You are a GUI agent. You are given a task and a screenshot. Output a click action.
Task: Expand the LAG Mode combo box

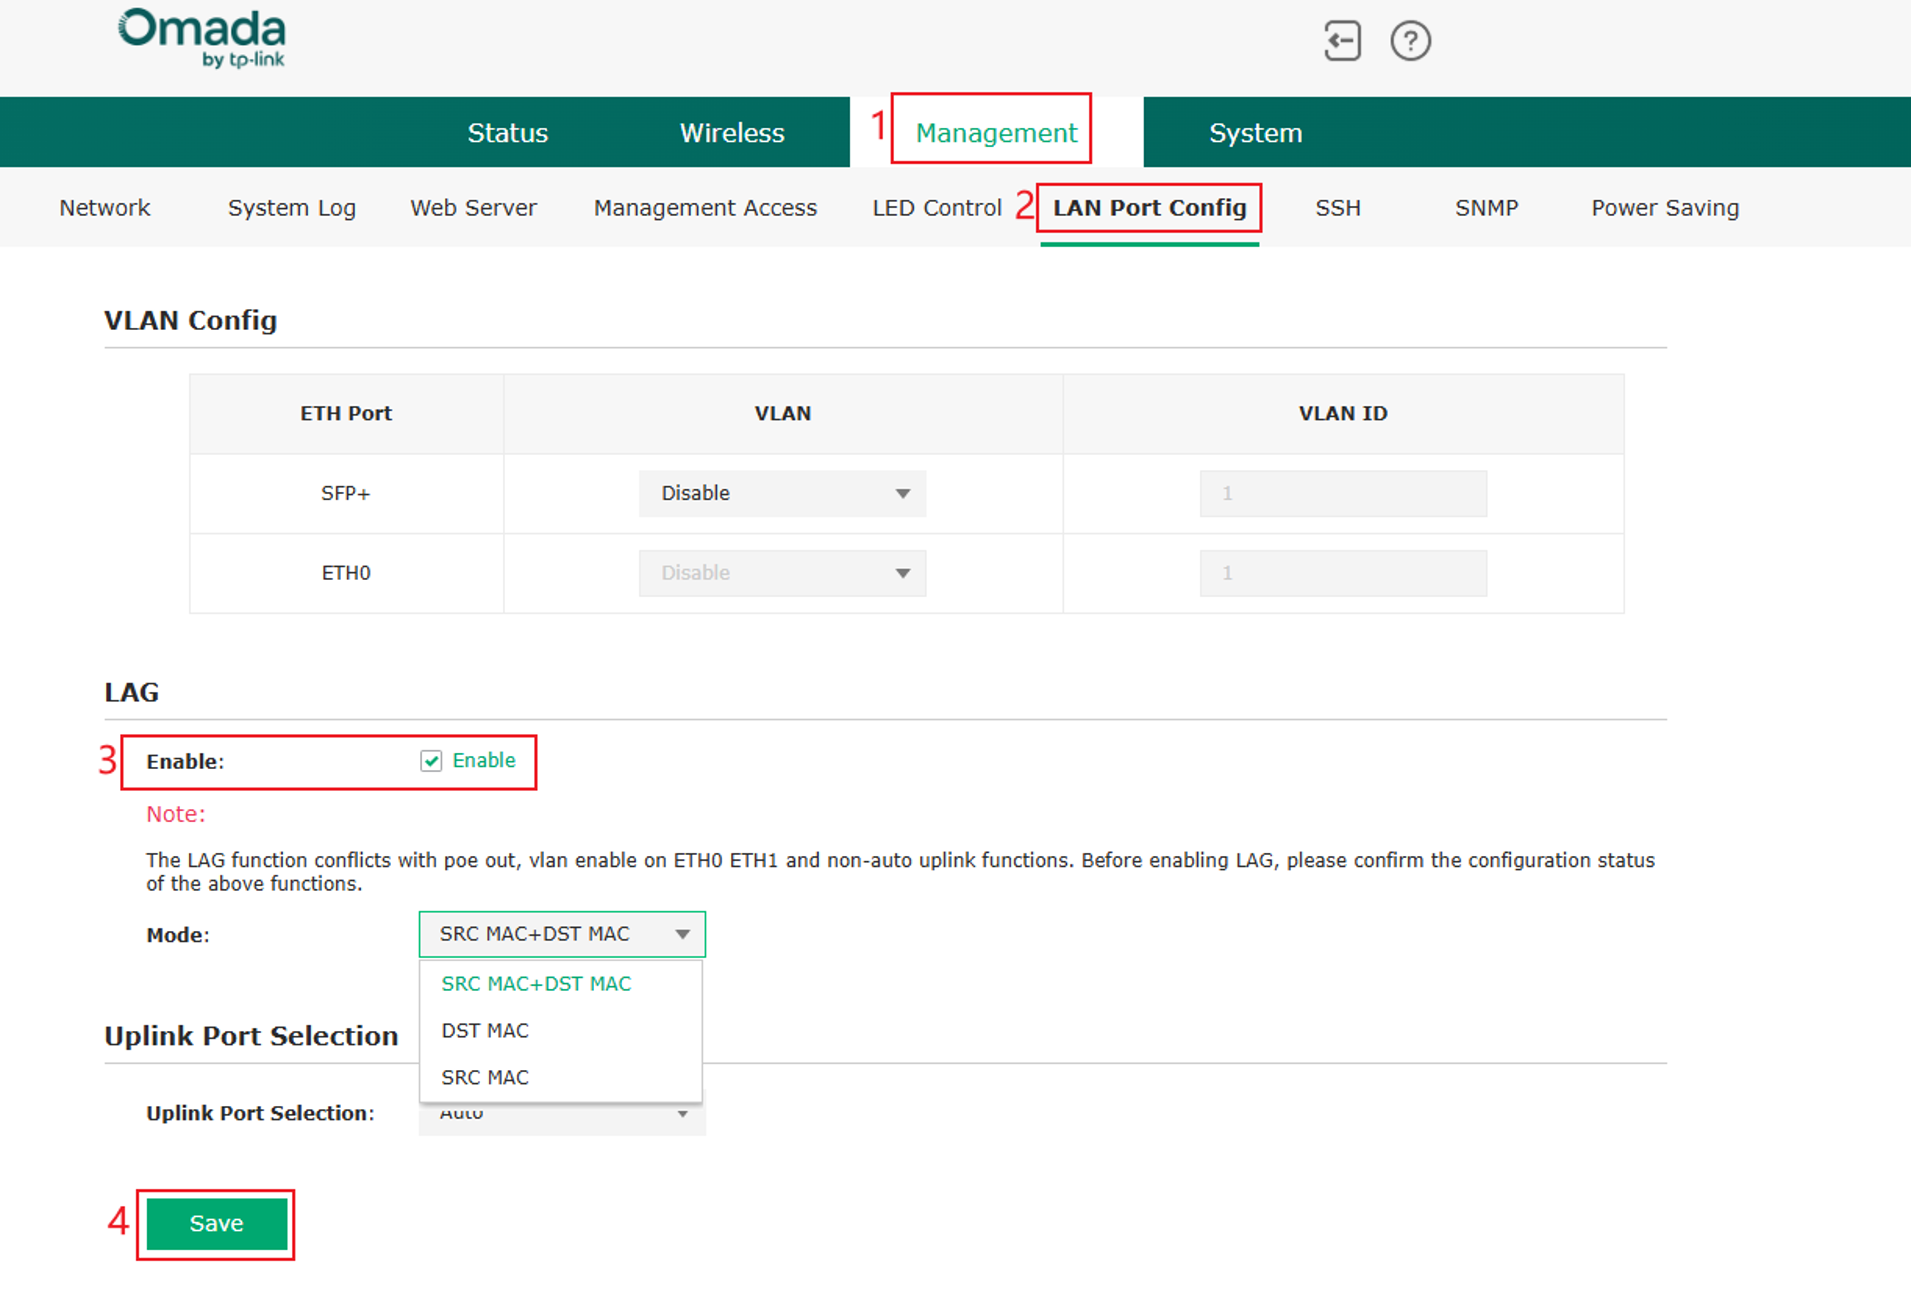point(562,934)
